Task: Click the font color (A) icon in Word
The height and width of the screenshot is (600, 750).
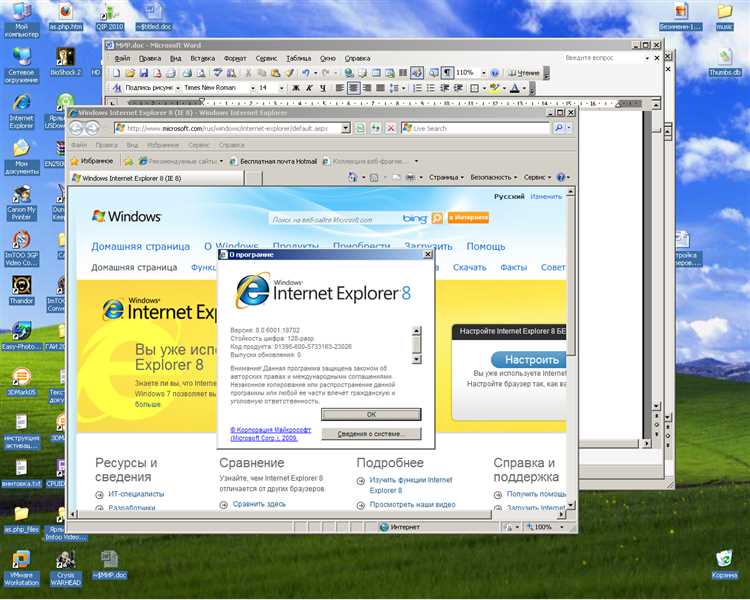Action: coord(515,88)
